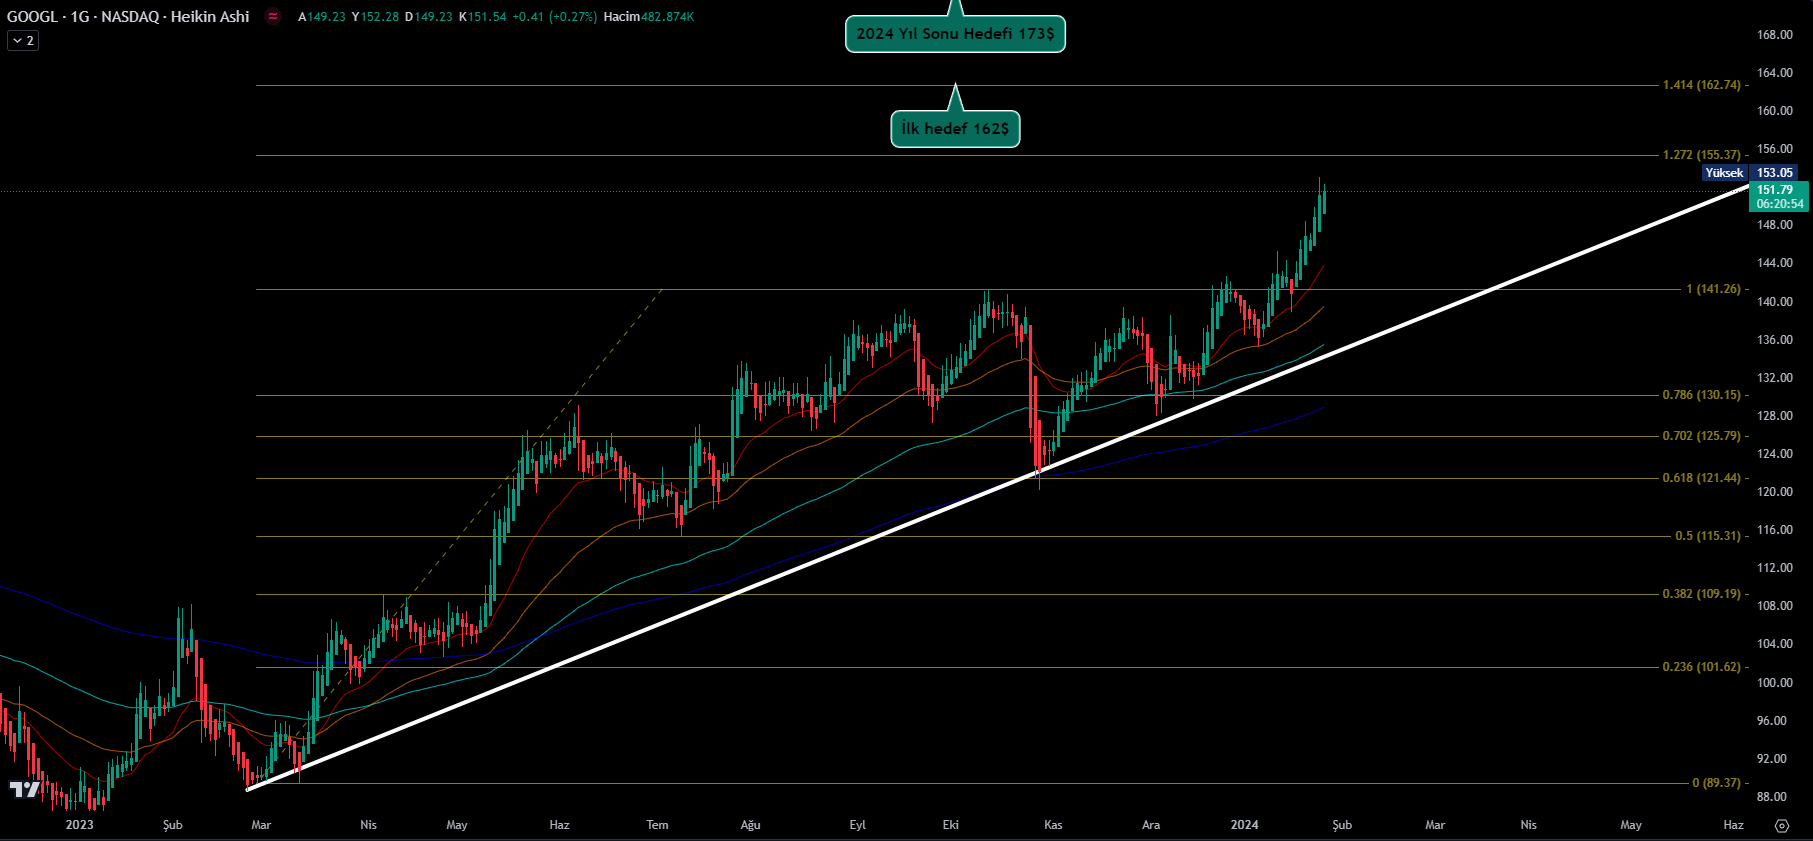Click 112.00 on the price axis

[x=1775, y=568]
